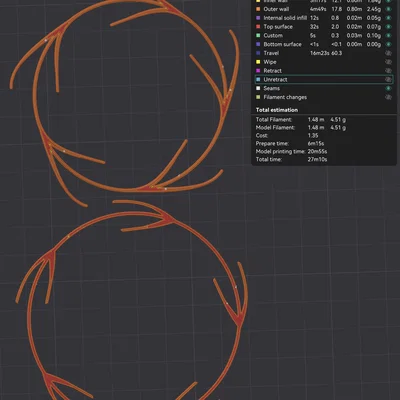Click the Filament changes color swatch
This screenshot has width=400, height=400.
click(x=258, y=97)
